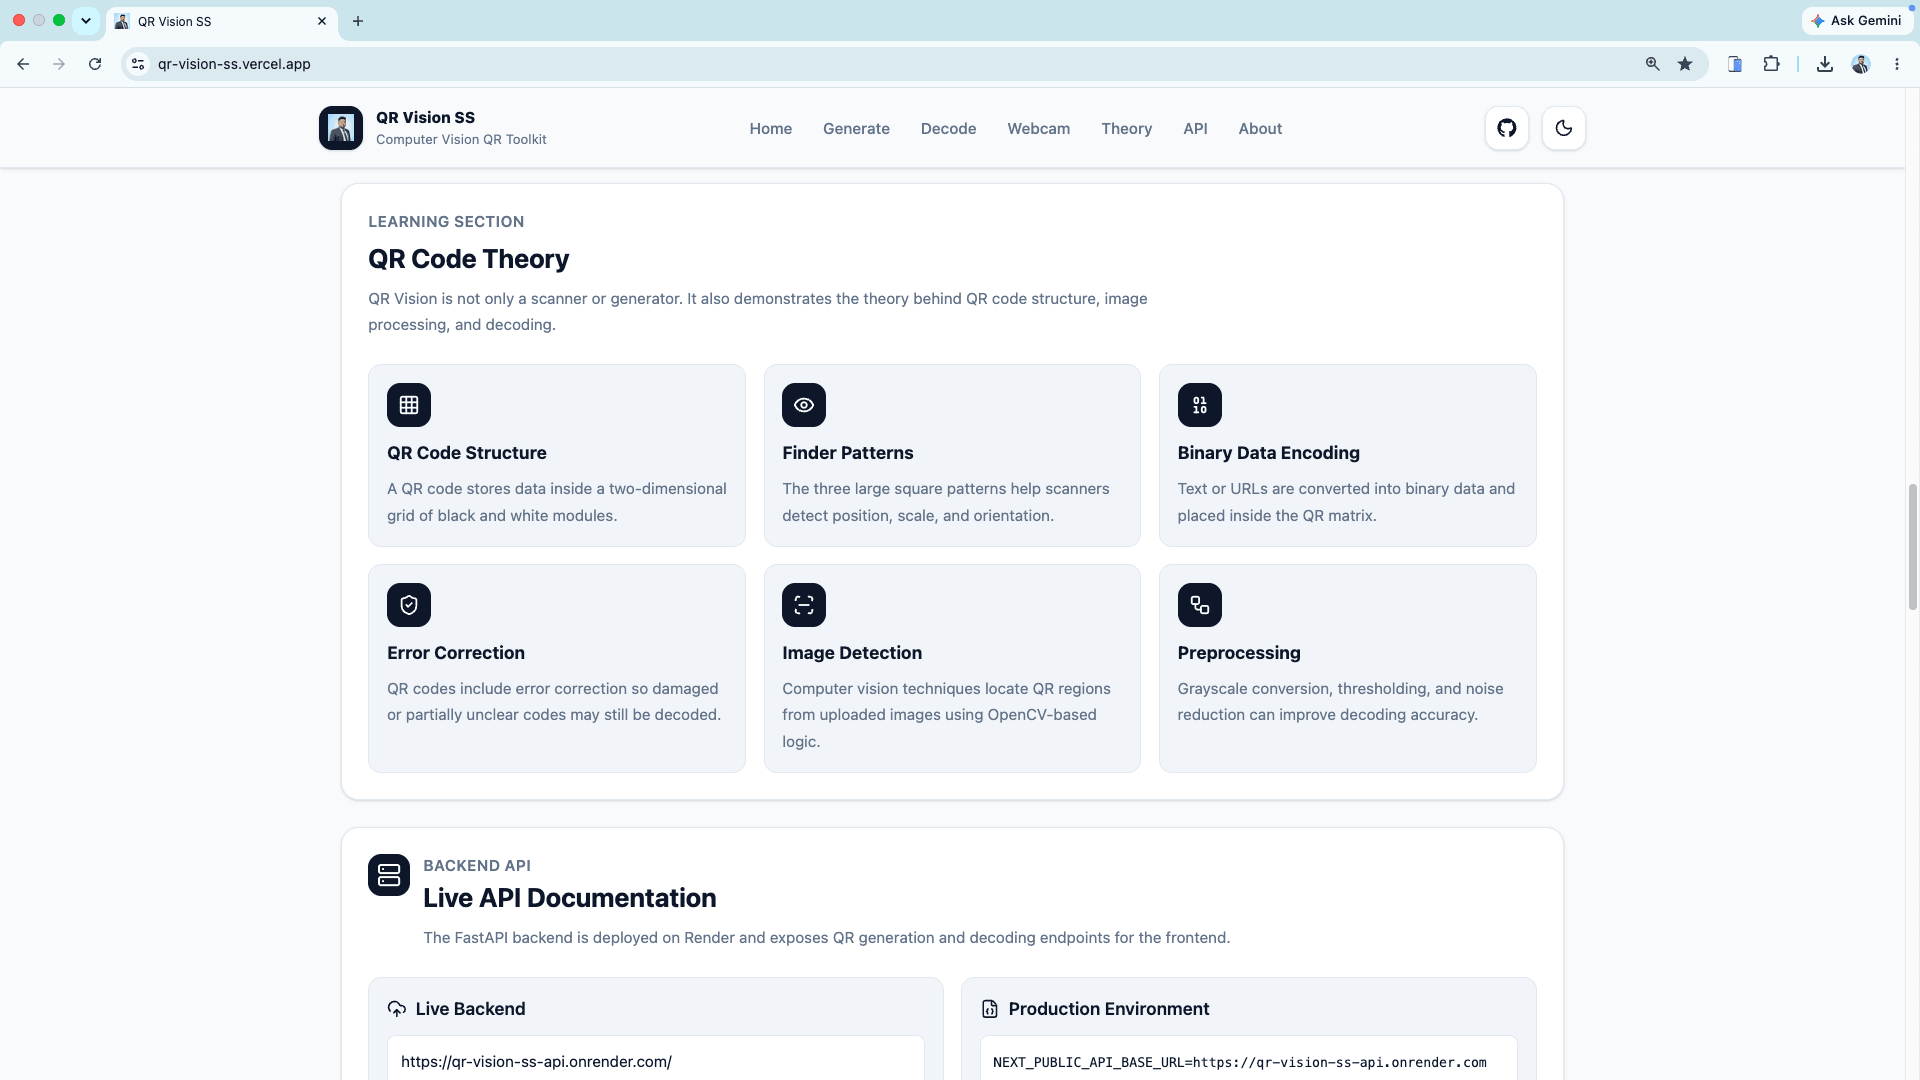Click the QR Code Theory heading
The height and width of the screenshot is (1080, 1920).
click(x=468, y=259)
